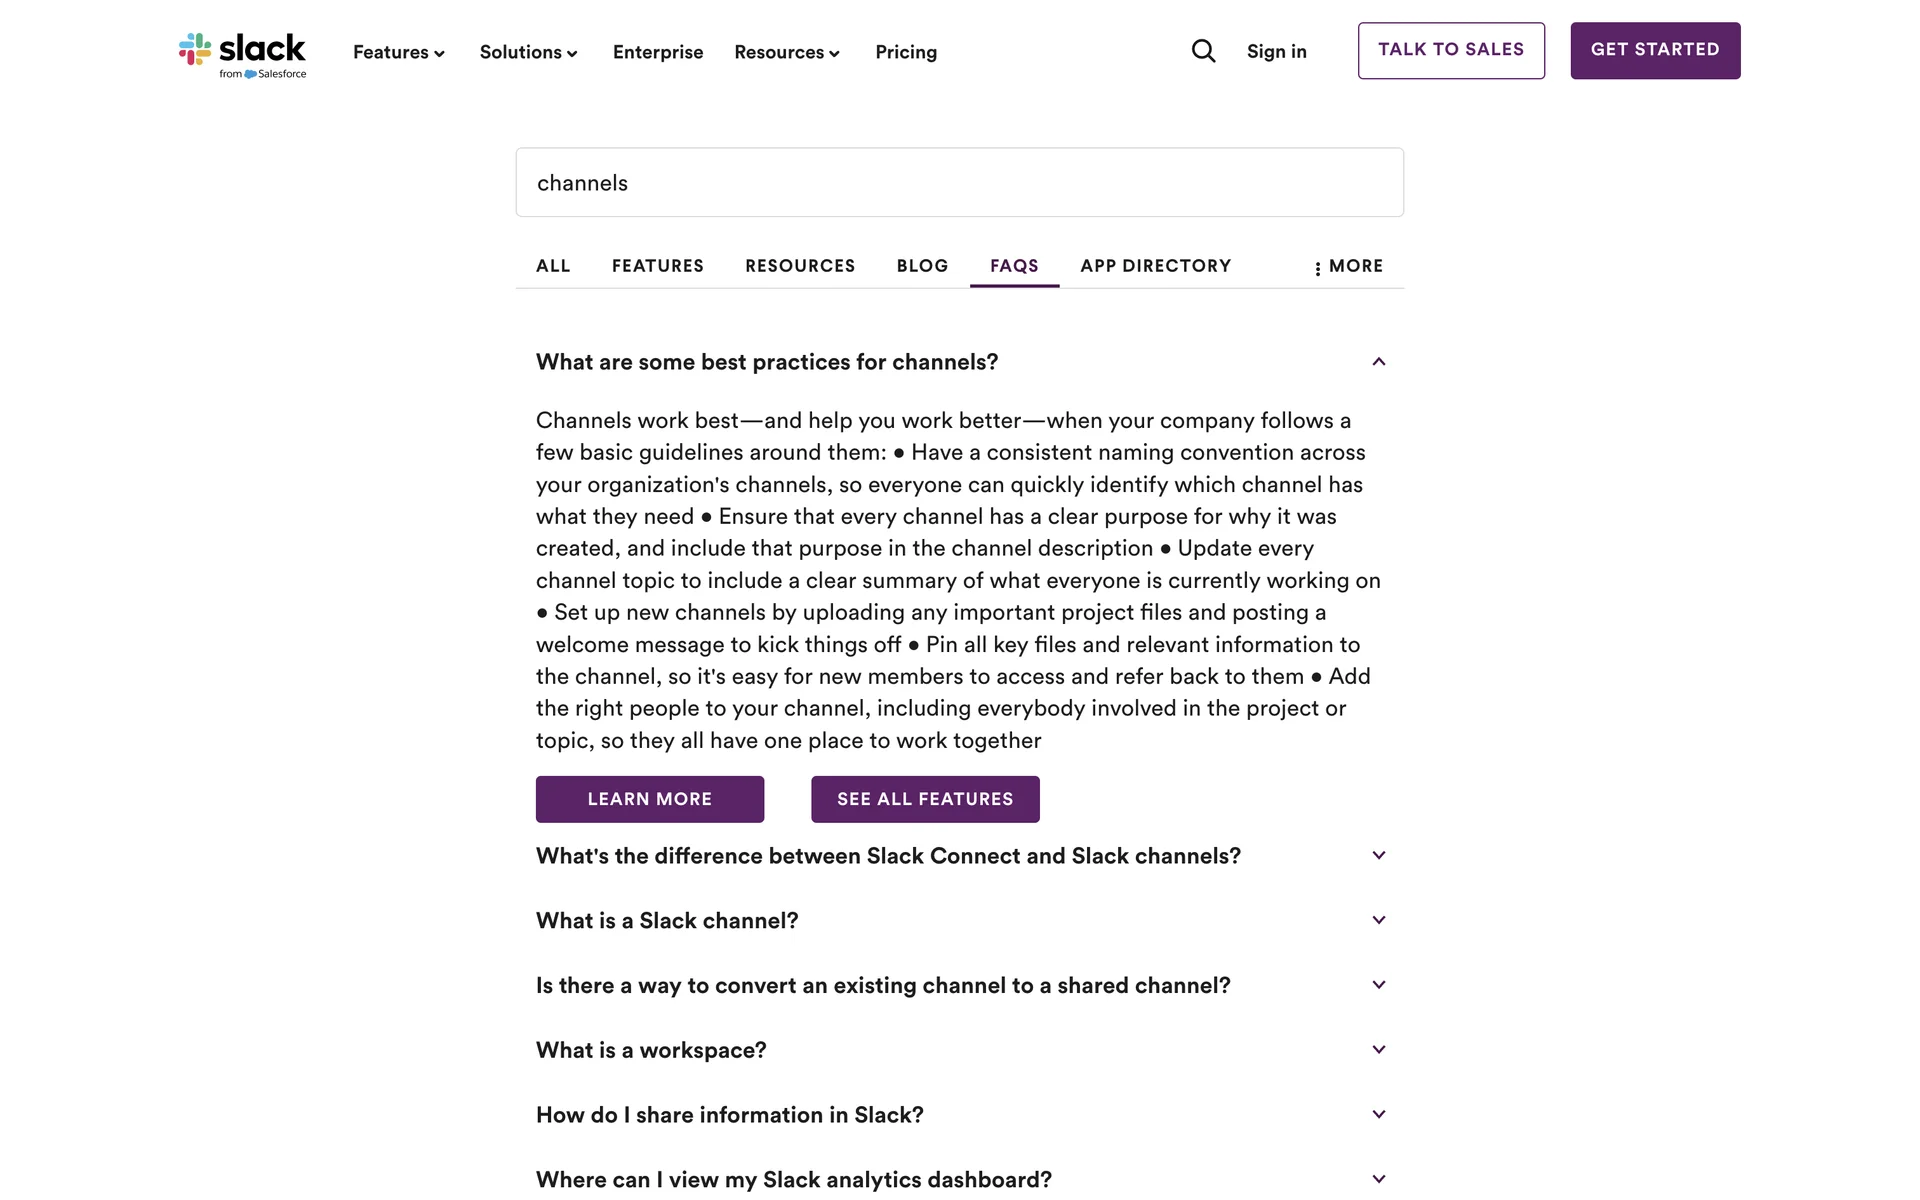
Task: Collapse the best practices for channels answer
Action: point(1378,362)
